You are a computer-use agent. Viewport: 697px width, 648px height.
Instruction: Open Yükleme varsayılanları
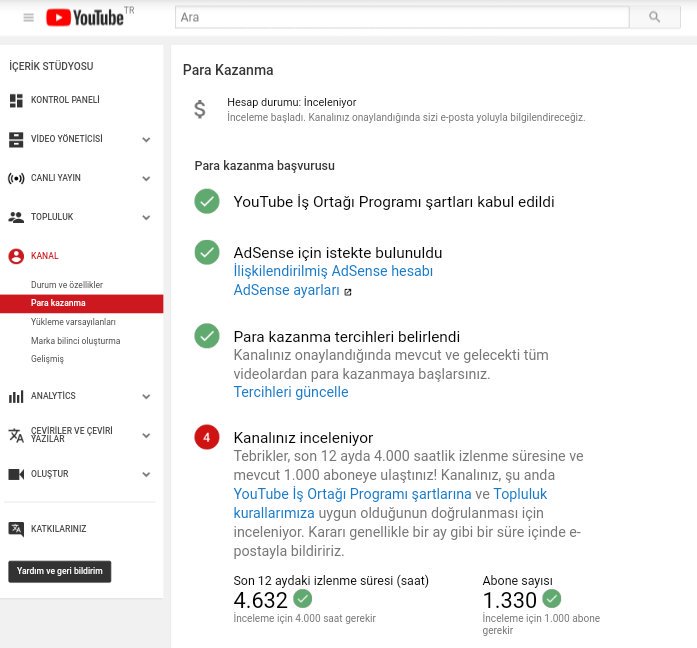(73, 322)
